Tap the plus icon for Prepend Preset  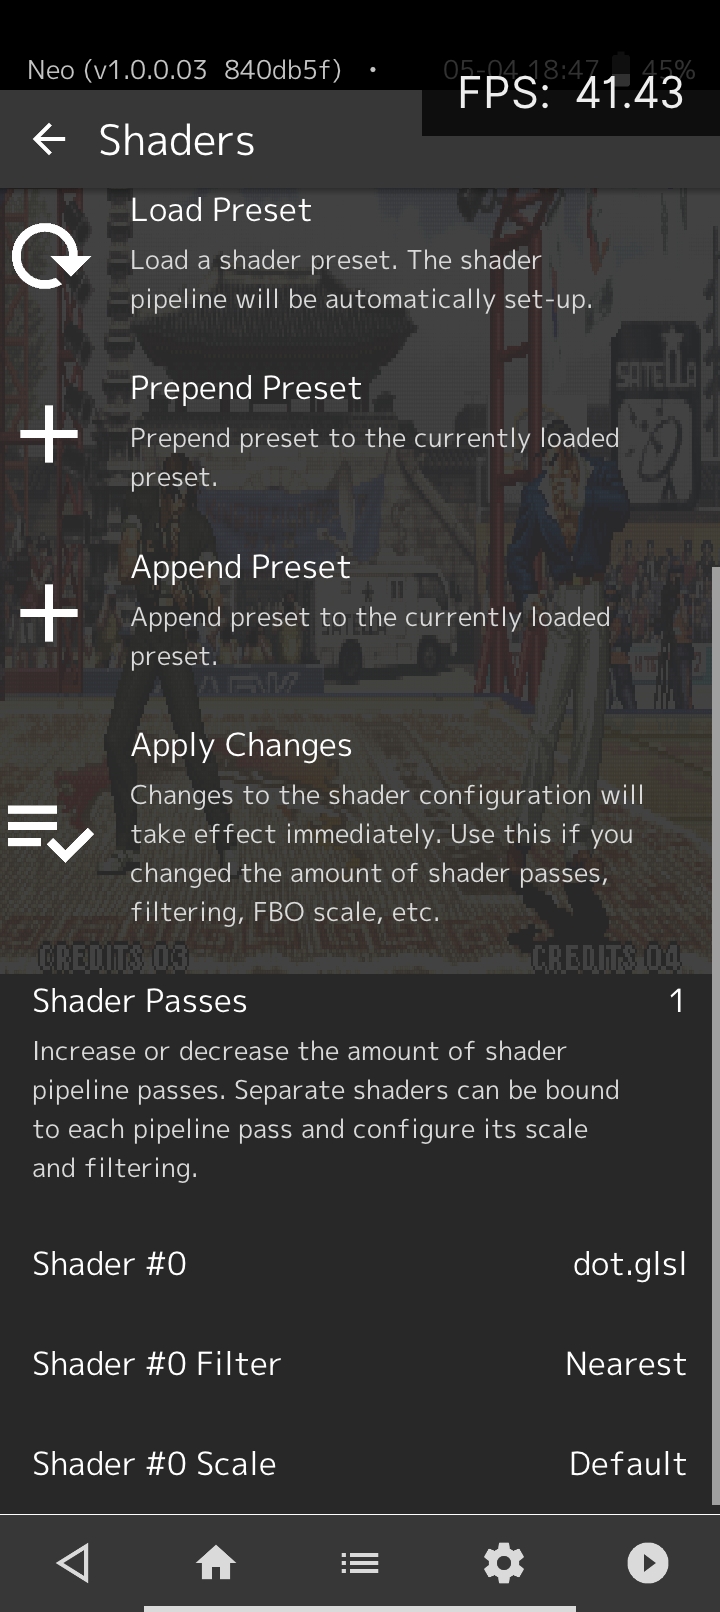click(49, 434)
